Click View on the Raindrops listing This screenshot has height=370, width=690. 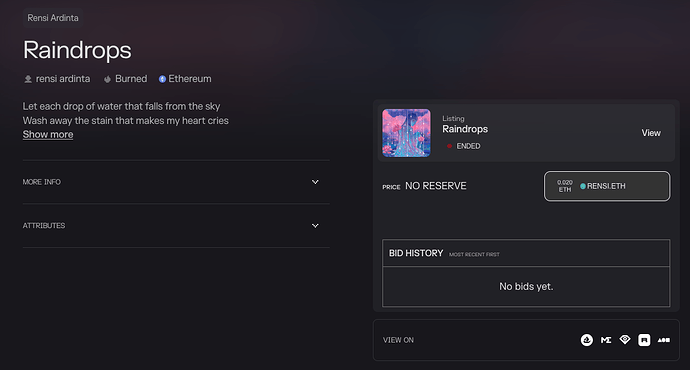(x=651, y=133)
